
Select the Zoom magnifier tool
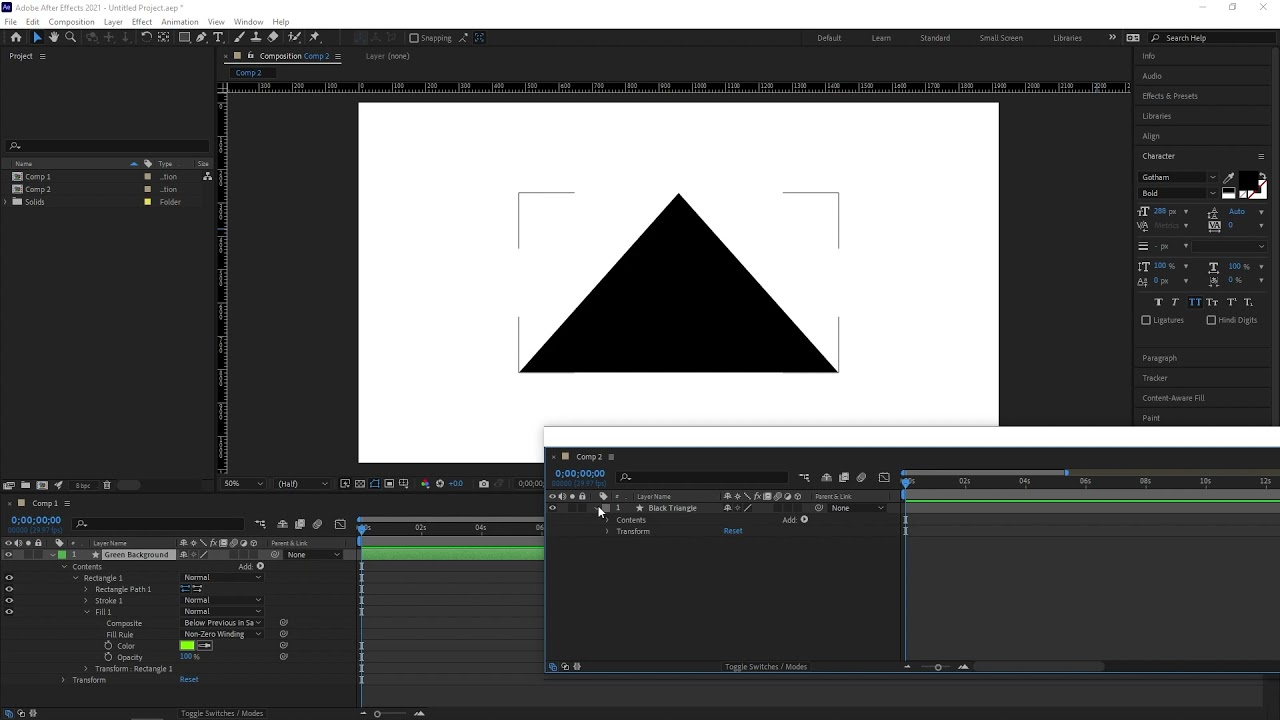70,37
